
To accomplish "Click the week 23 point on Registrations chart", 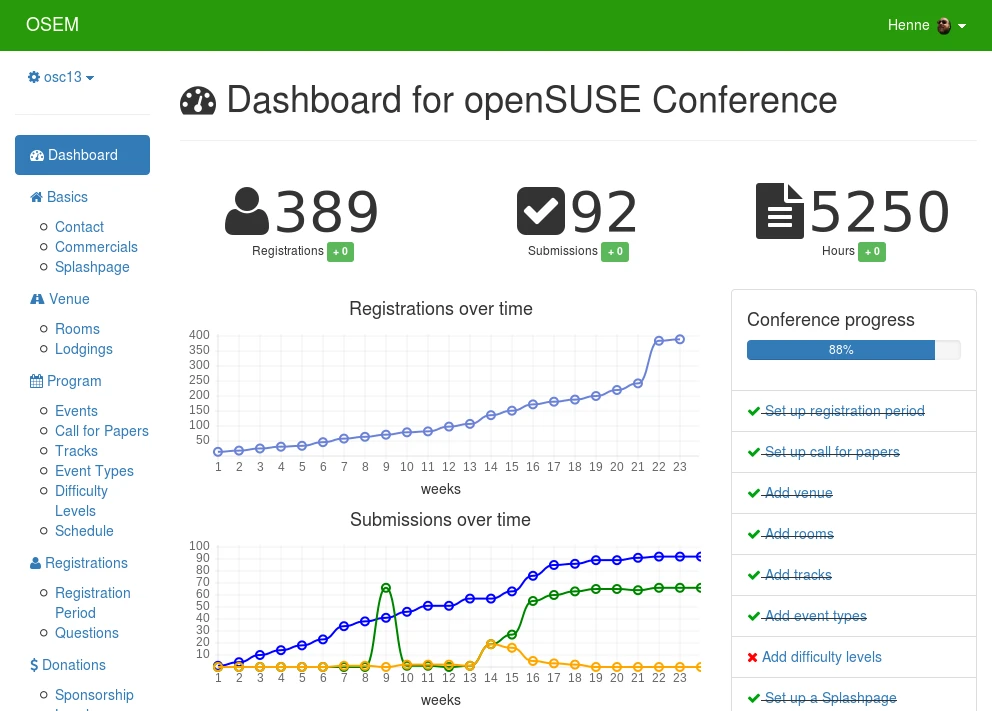I will tap(679, 340).
